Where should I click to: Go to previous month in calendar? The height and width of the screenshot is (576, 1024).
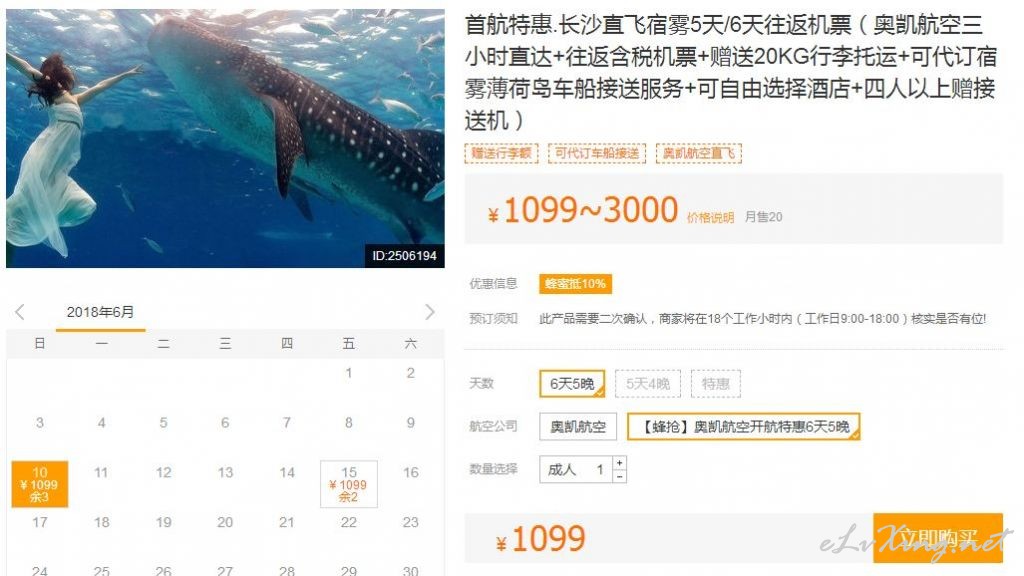click(x=20, y=312)
